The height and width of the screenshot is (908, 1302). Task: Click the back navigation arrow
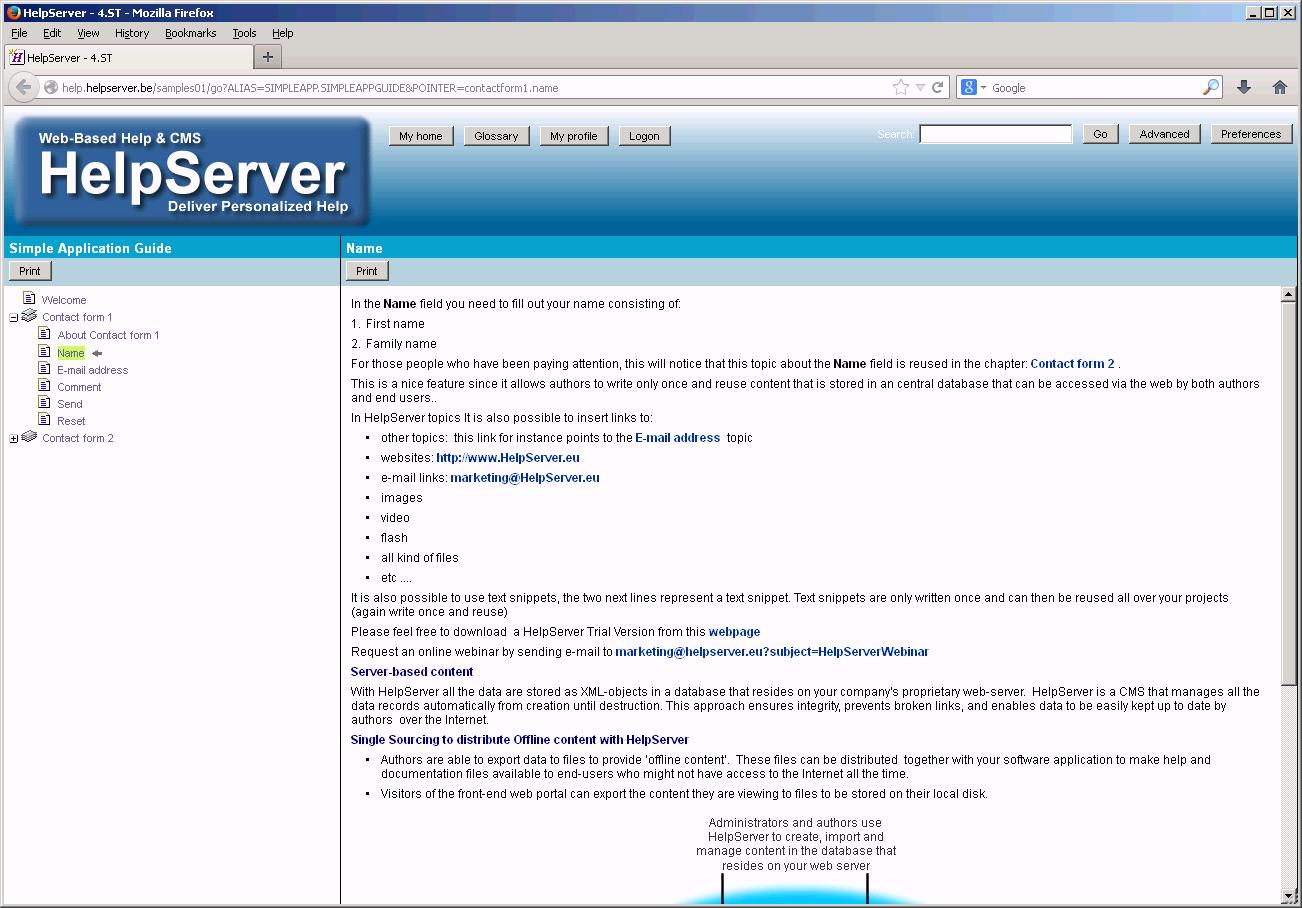(22, 87)
